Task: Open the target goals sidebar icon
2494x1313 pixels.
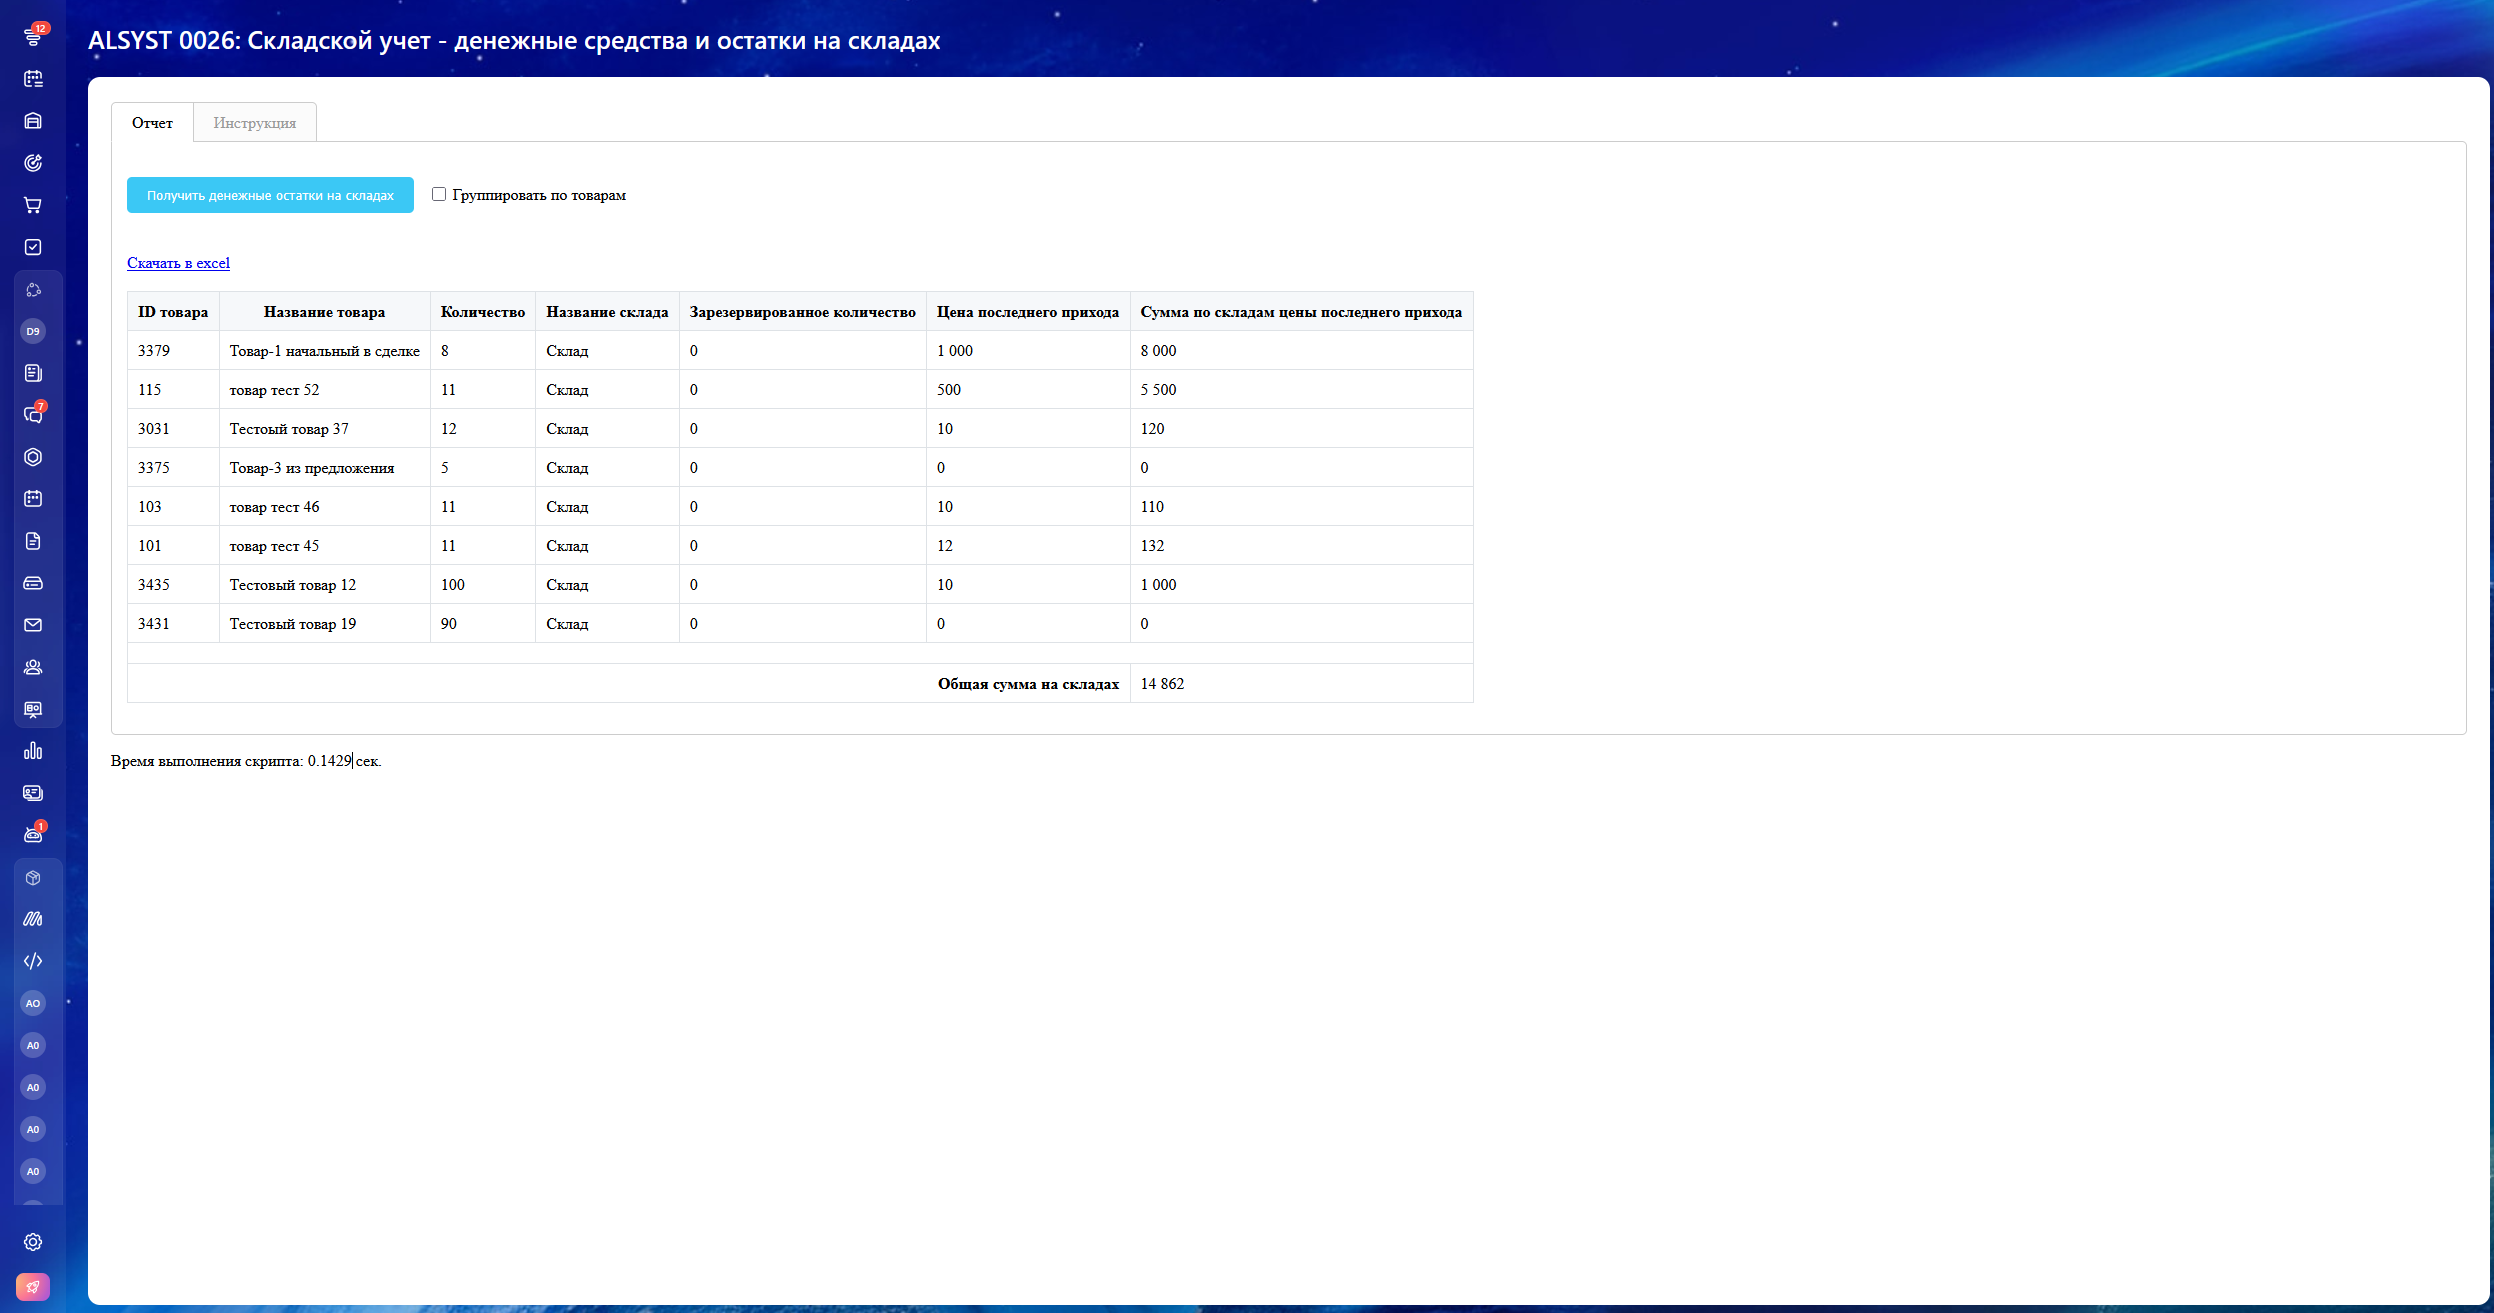Action: point(33,163)
